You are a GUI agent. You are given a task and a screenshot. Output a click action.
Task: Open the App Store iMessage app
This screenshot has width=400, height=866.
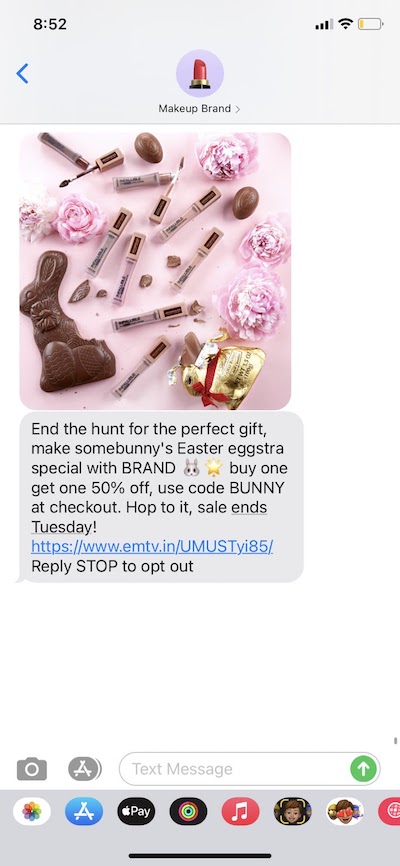(x=84, y=811)
